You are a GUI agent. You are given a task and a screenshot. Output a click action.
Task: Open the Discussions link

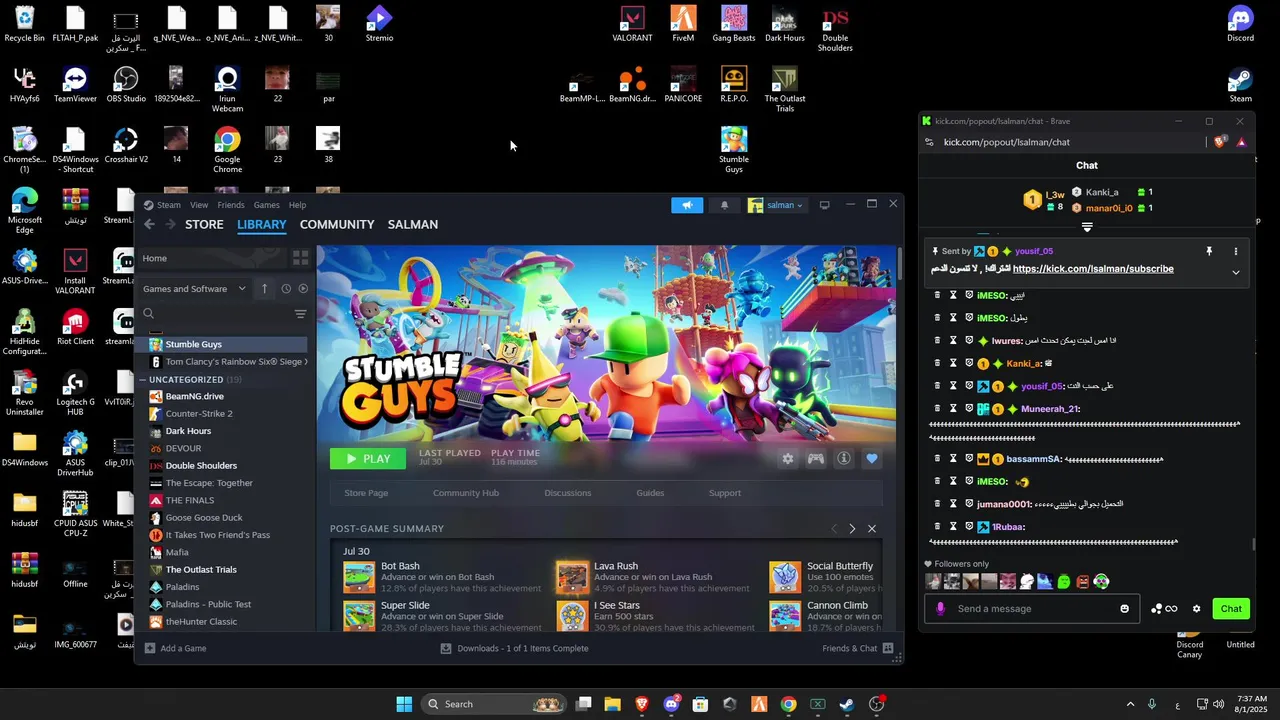coord(568,493)
